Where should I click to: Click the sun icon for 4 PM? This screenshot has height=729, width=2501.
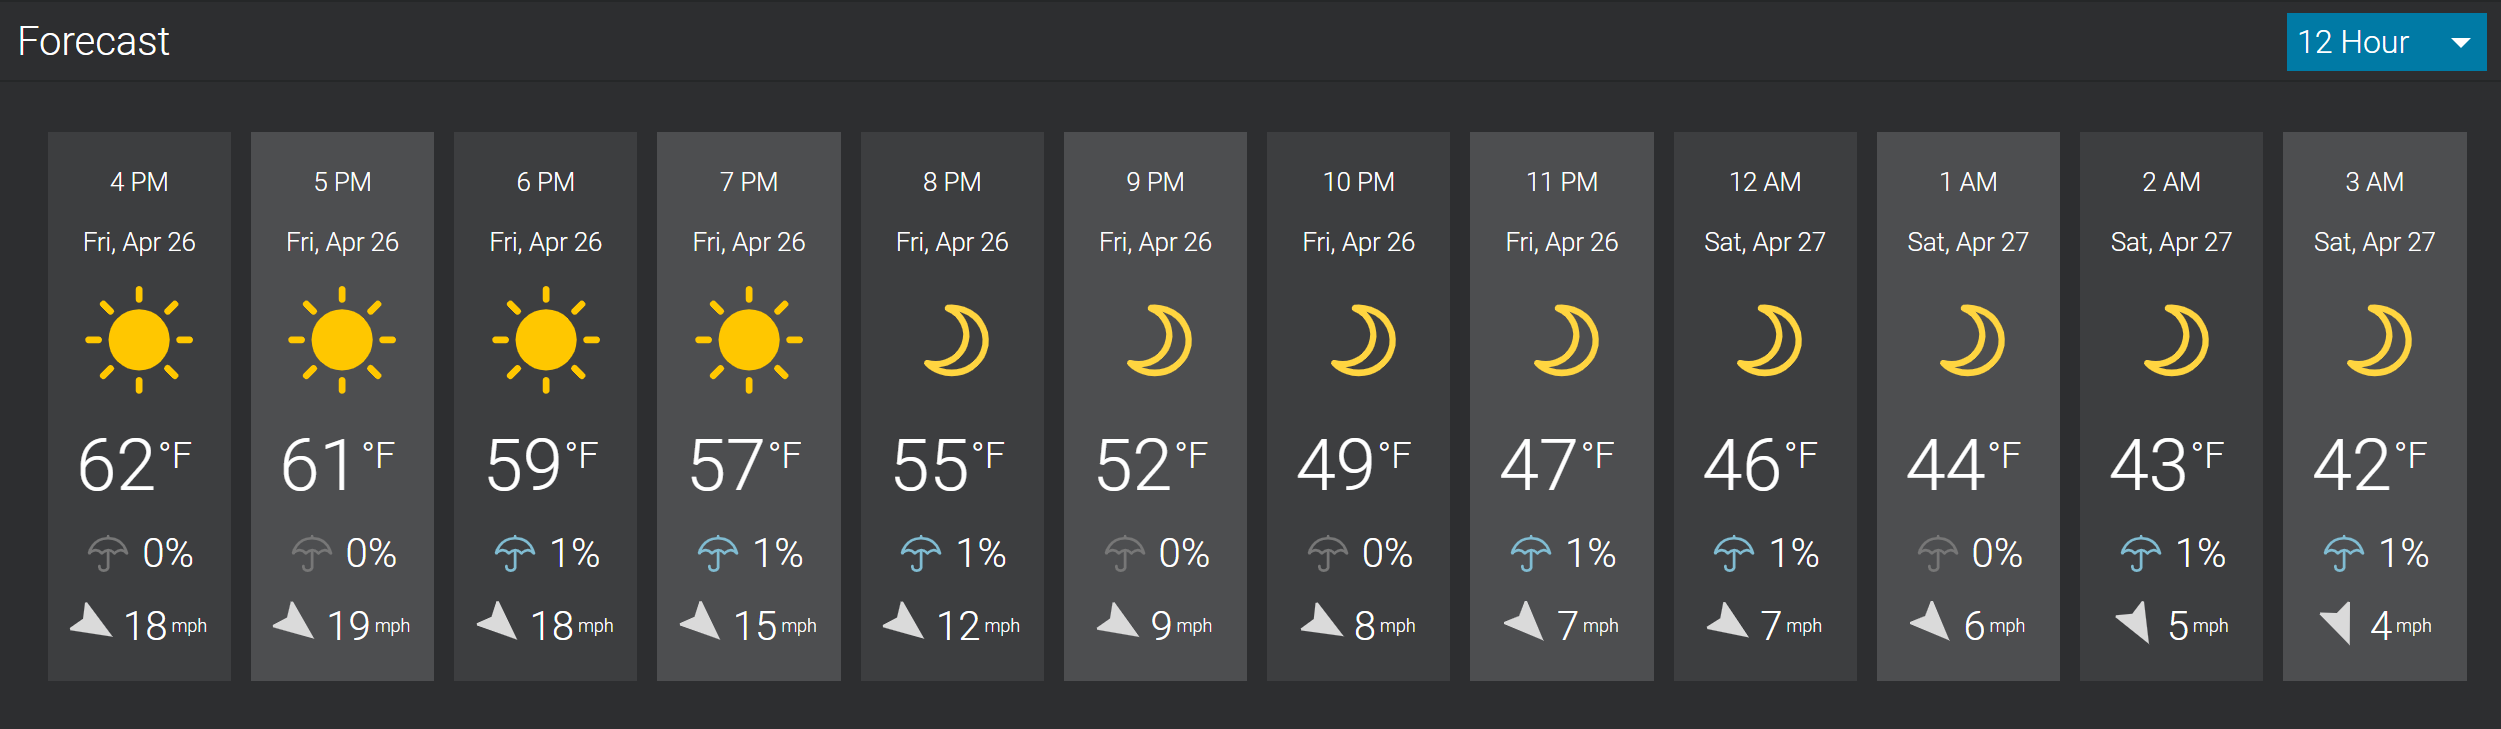pos(139,340)
